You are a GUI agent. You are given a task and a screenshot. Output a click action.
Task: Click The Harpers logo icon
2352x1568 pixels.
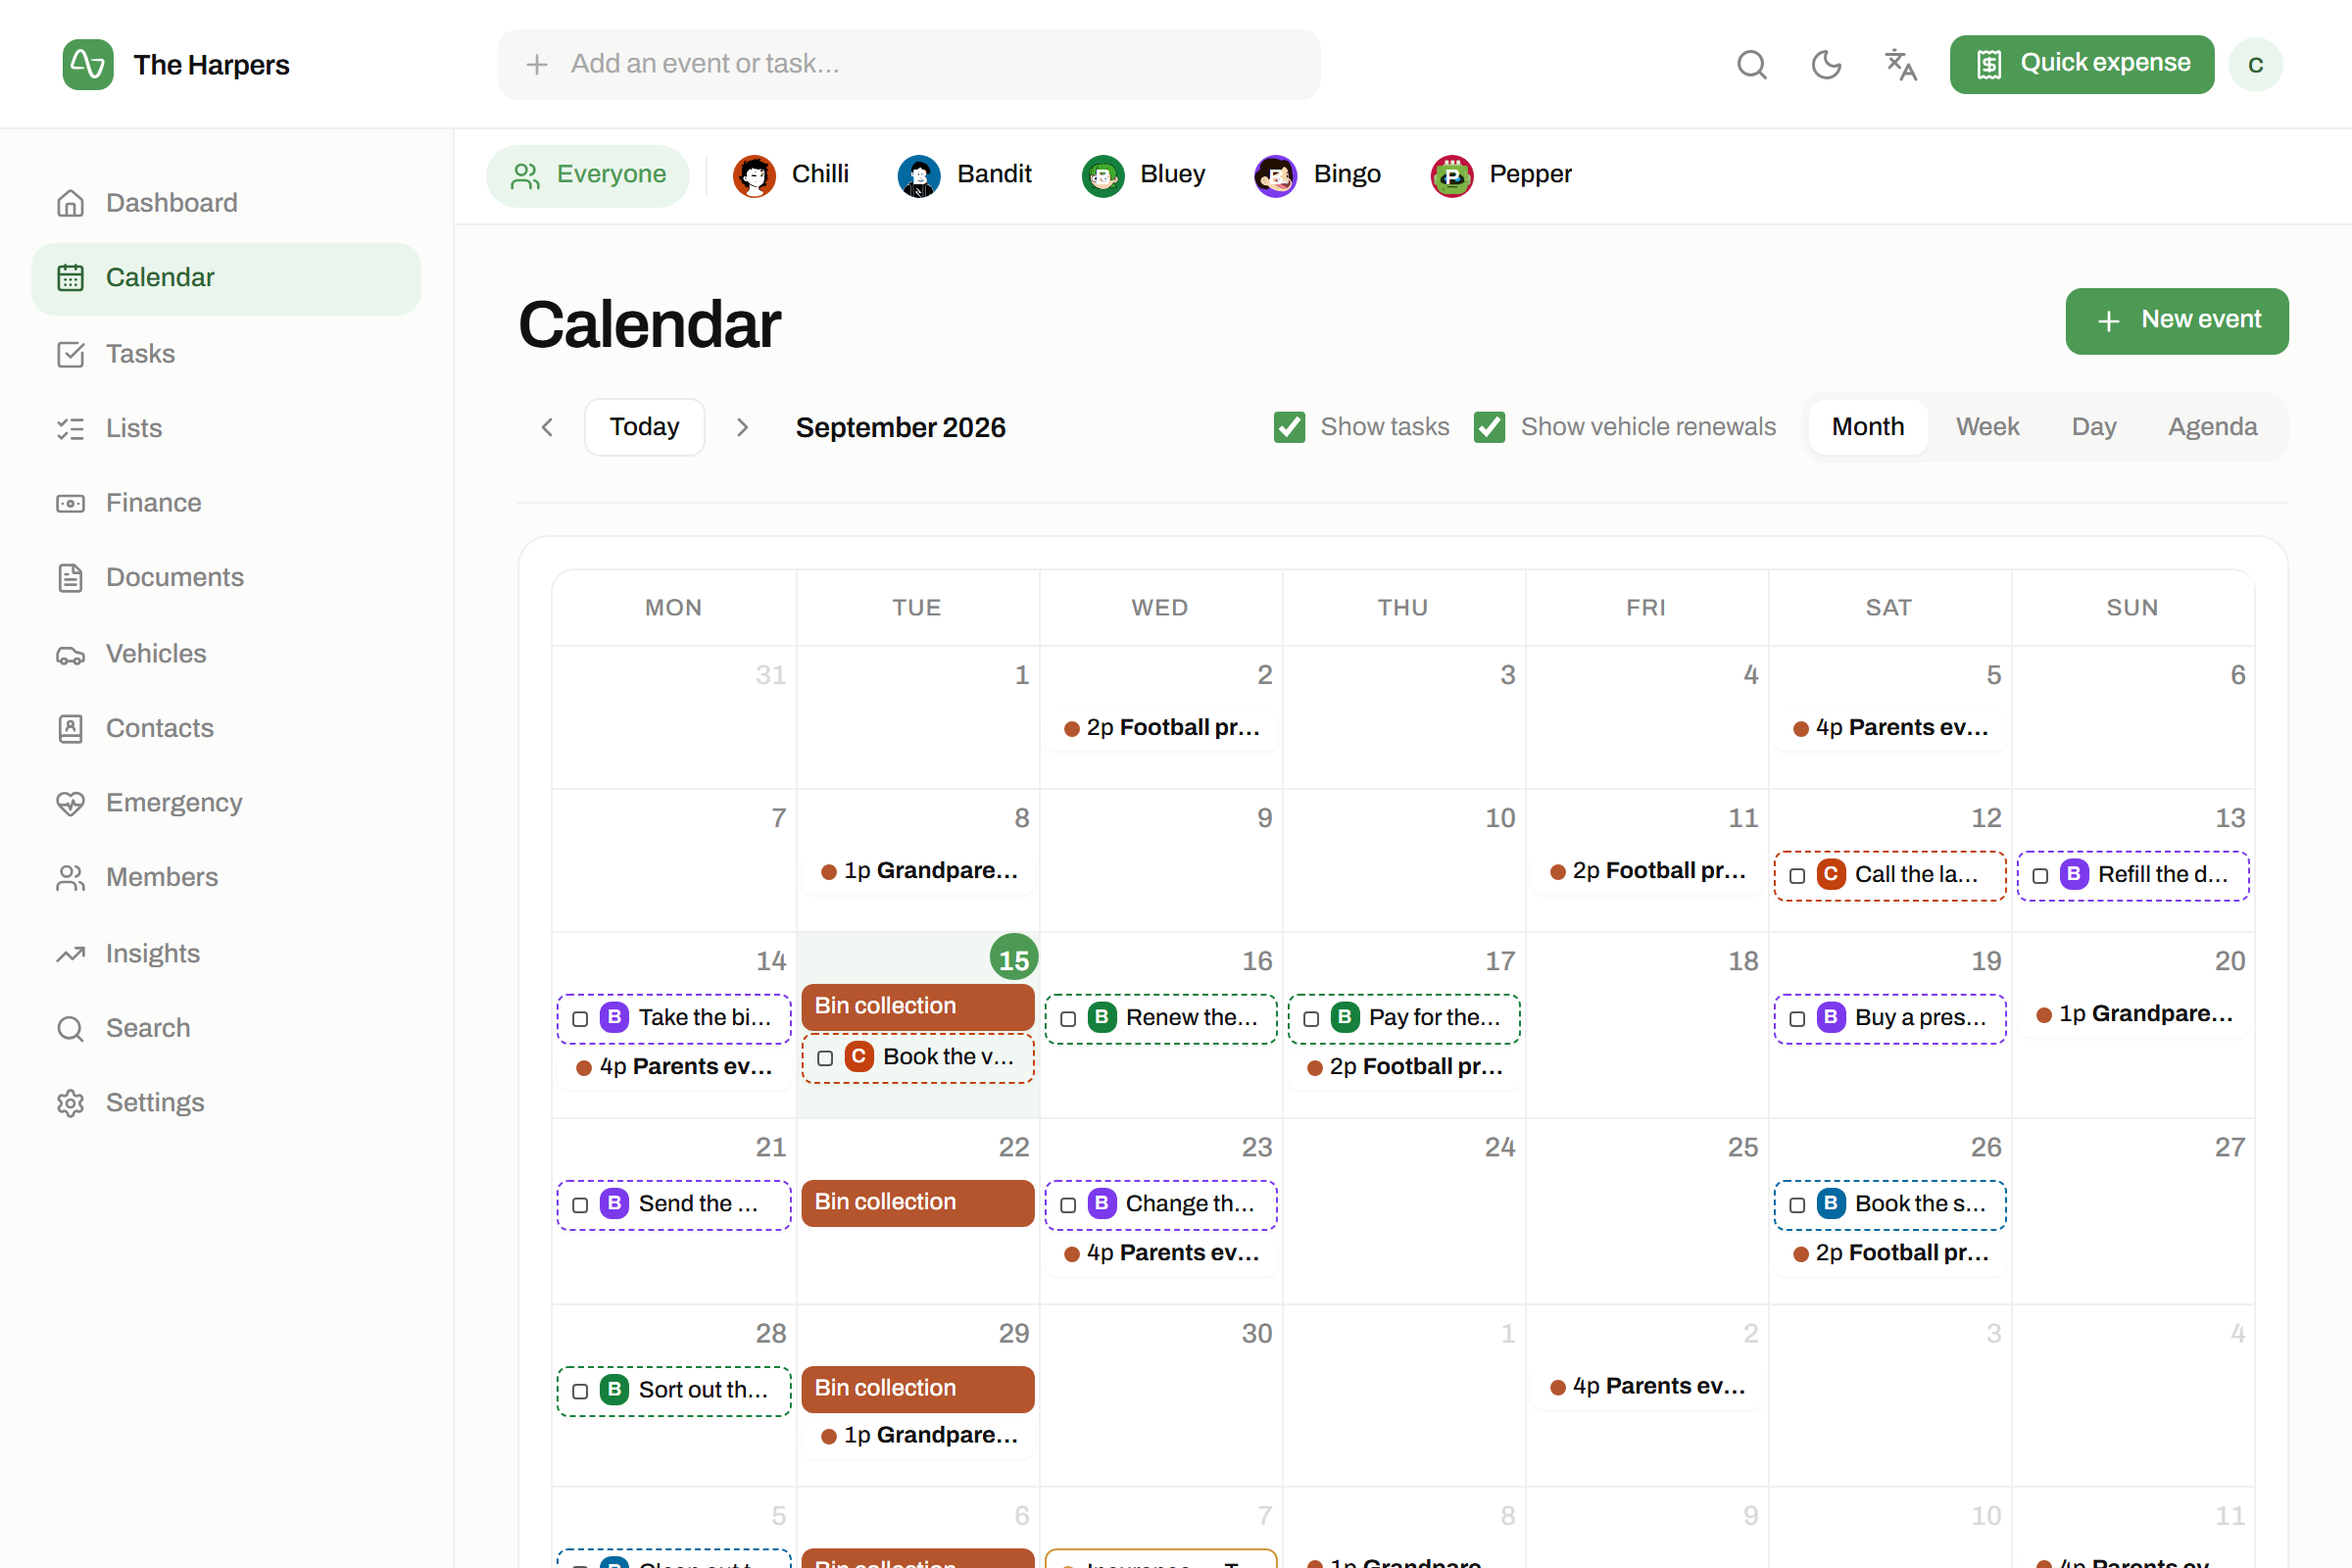(88, 65)
